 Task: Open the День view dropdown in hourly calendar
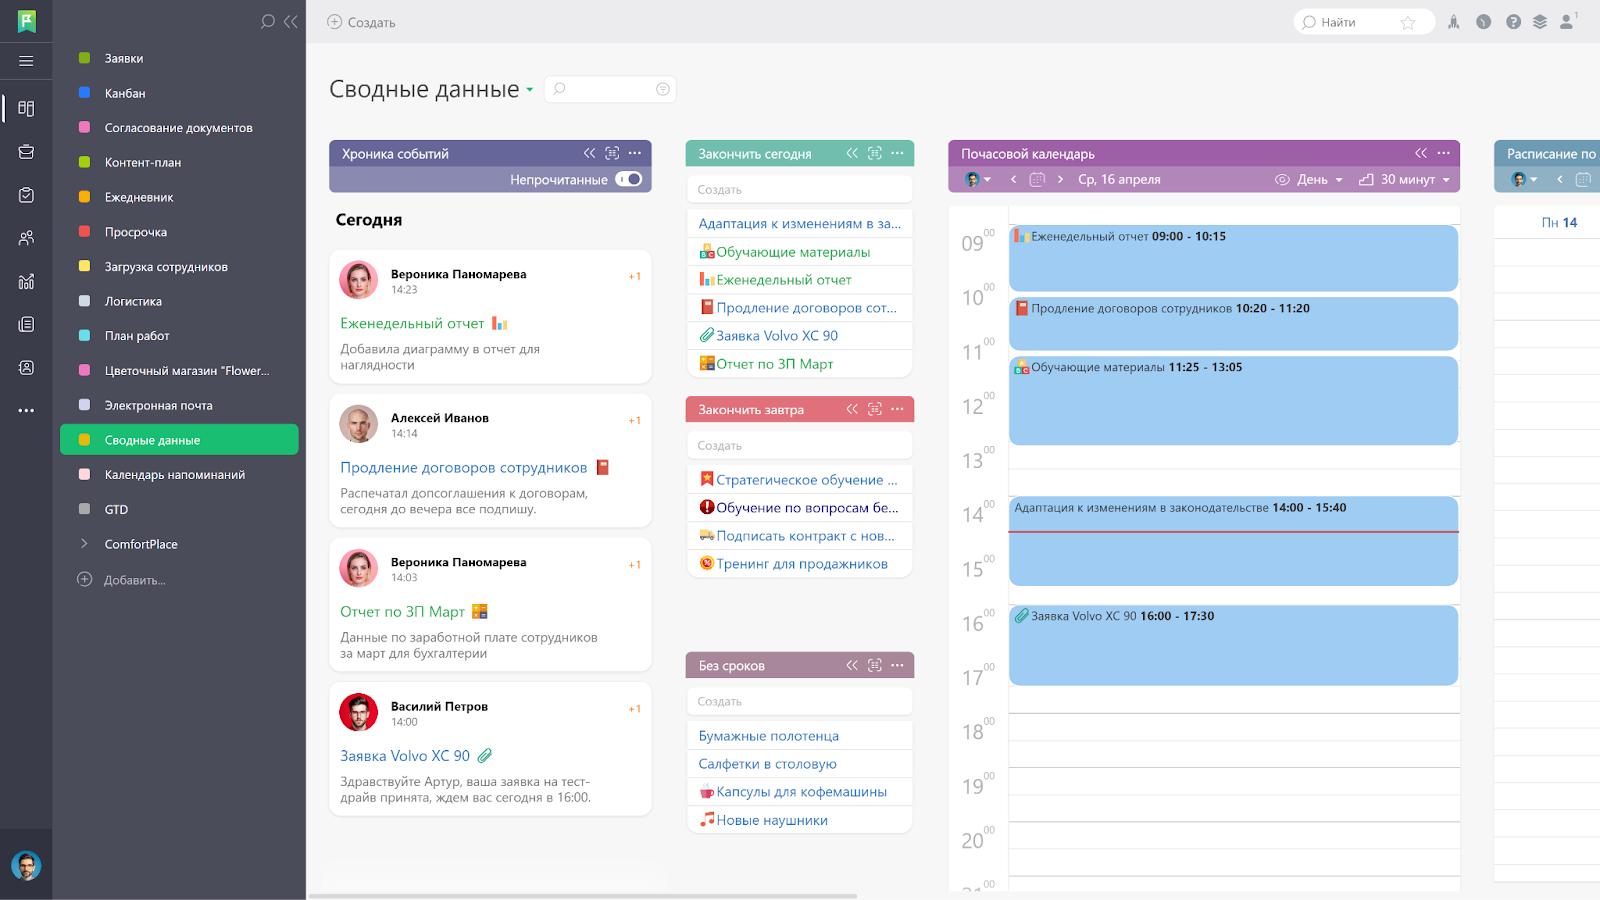(x=1316, y=179)
